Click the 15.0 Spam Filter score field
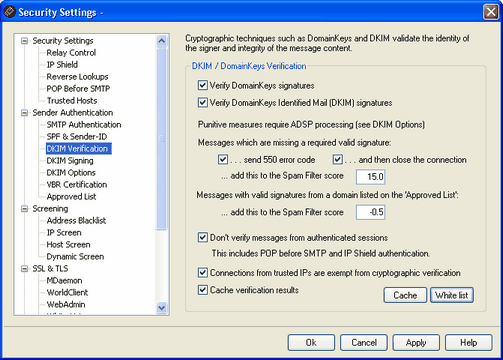The width and height of the screenshot is (503, 360). tap(371, 177)
